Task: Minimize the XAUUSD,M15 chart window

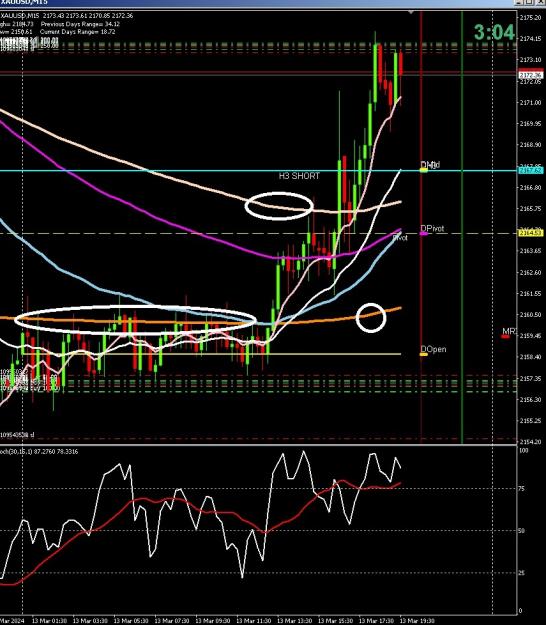Action: pyautogui.click(x=519, y=2)
